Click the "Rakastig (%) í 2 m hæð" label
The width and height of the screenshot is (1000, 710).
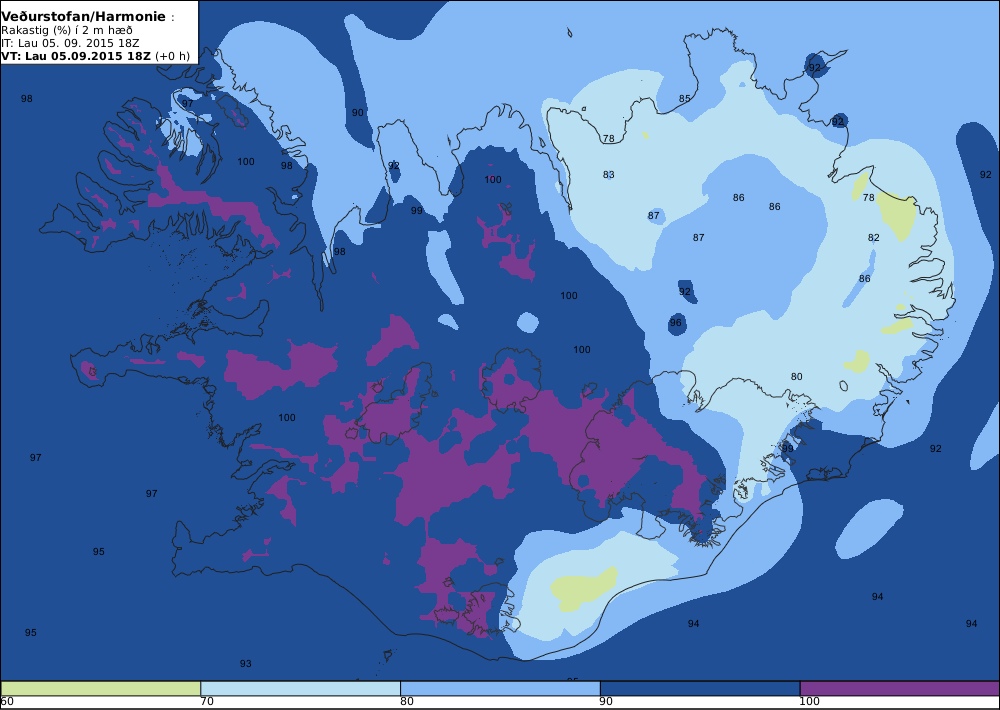(66, 31)
